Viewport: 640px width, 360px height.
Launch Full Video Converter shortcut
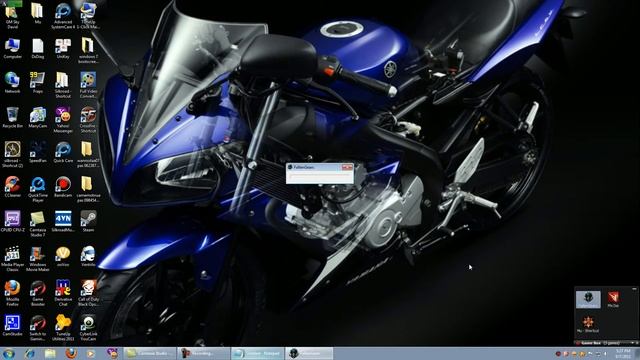88,85
